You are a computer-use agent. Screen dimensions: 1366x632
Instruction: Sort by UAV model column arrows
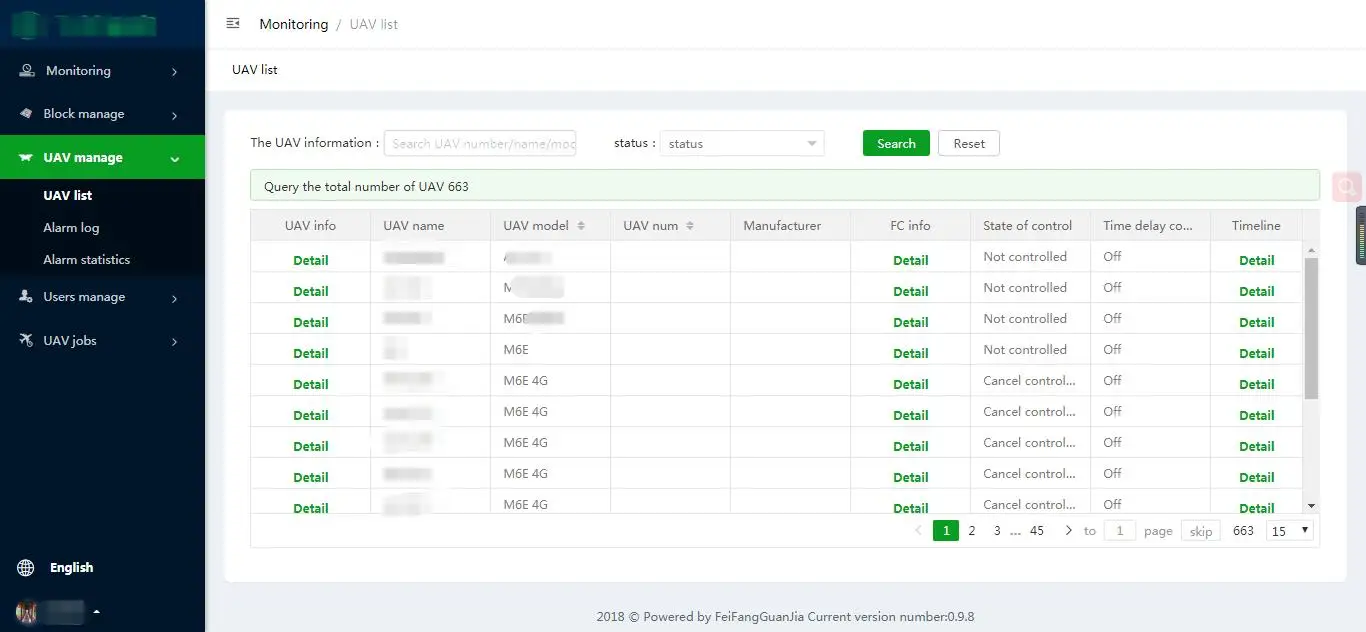tap(581, 226)
